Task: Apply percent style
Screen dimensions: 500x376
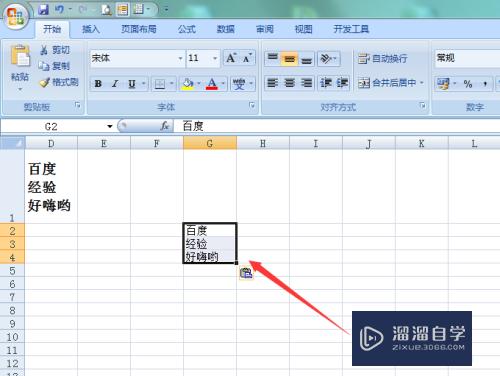Action: (468, 84)
